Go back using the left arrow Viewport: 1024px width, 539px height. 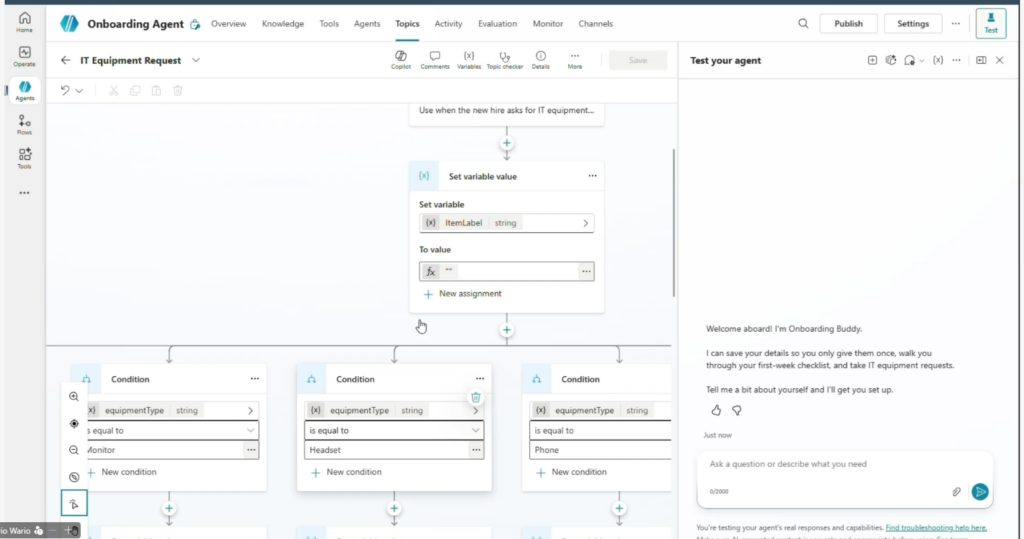[65, 60]
